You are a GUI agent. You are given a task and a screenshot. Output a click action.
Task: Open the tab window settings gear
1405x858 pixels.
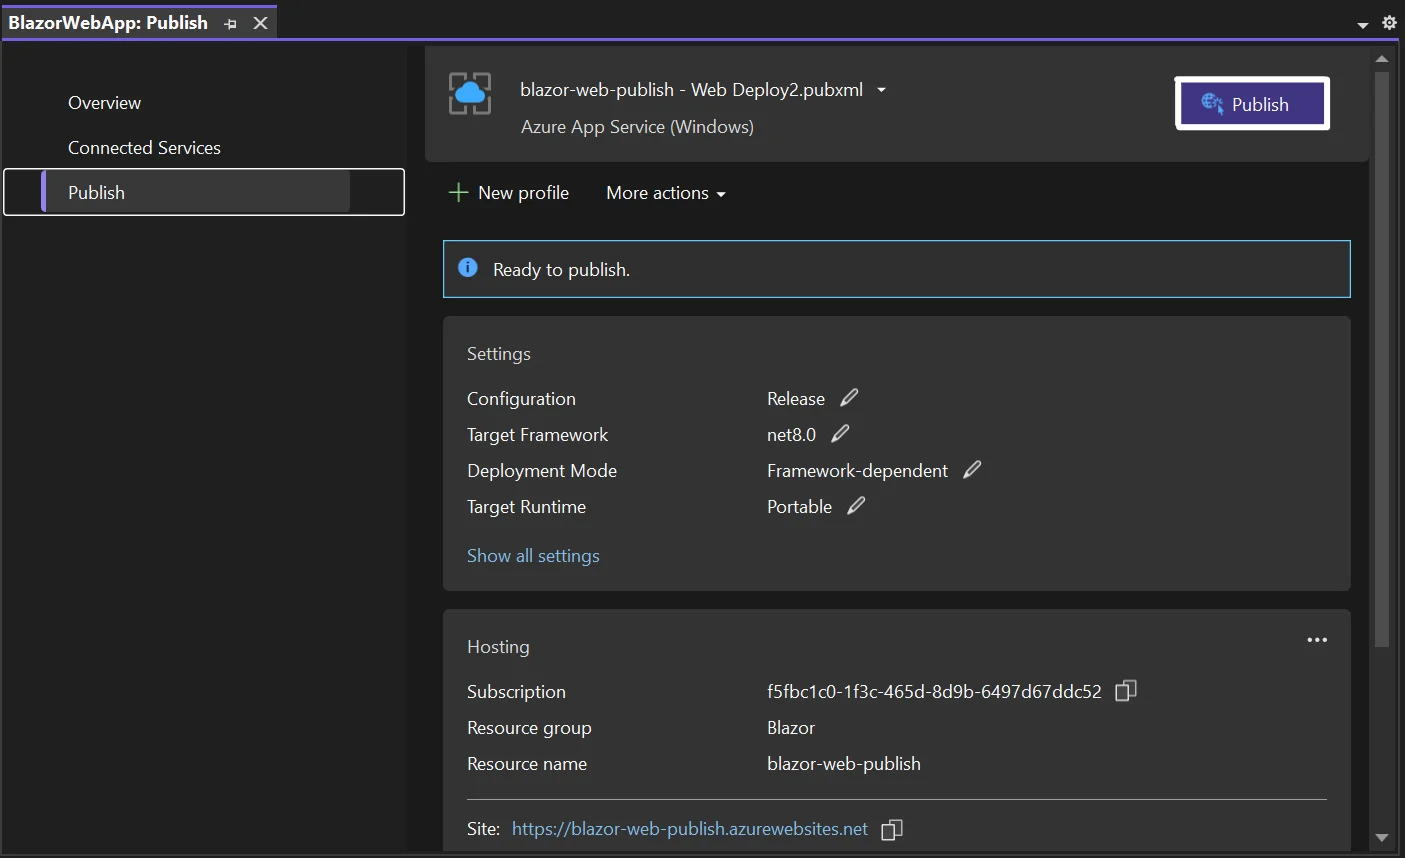click(x=1389, y=23)
